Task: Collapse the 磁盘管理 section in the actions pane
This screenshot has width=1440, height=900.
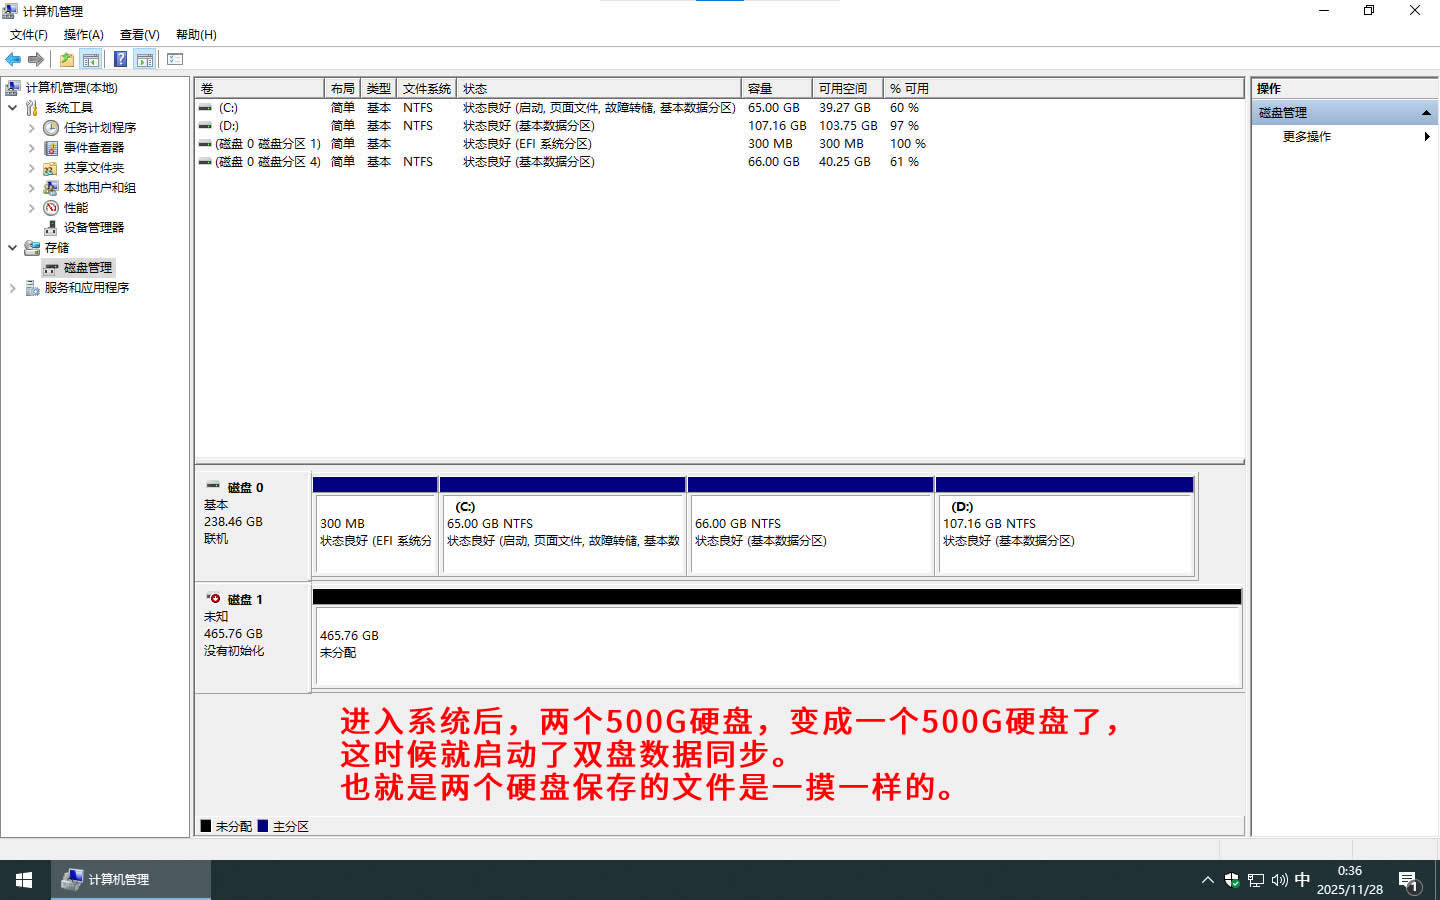Action: coord(1426,112)
